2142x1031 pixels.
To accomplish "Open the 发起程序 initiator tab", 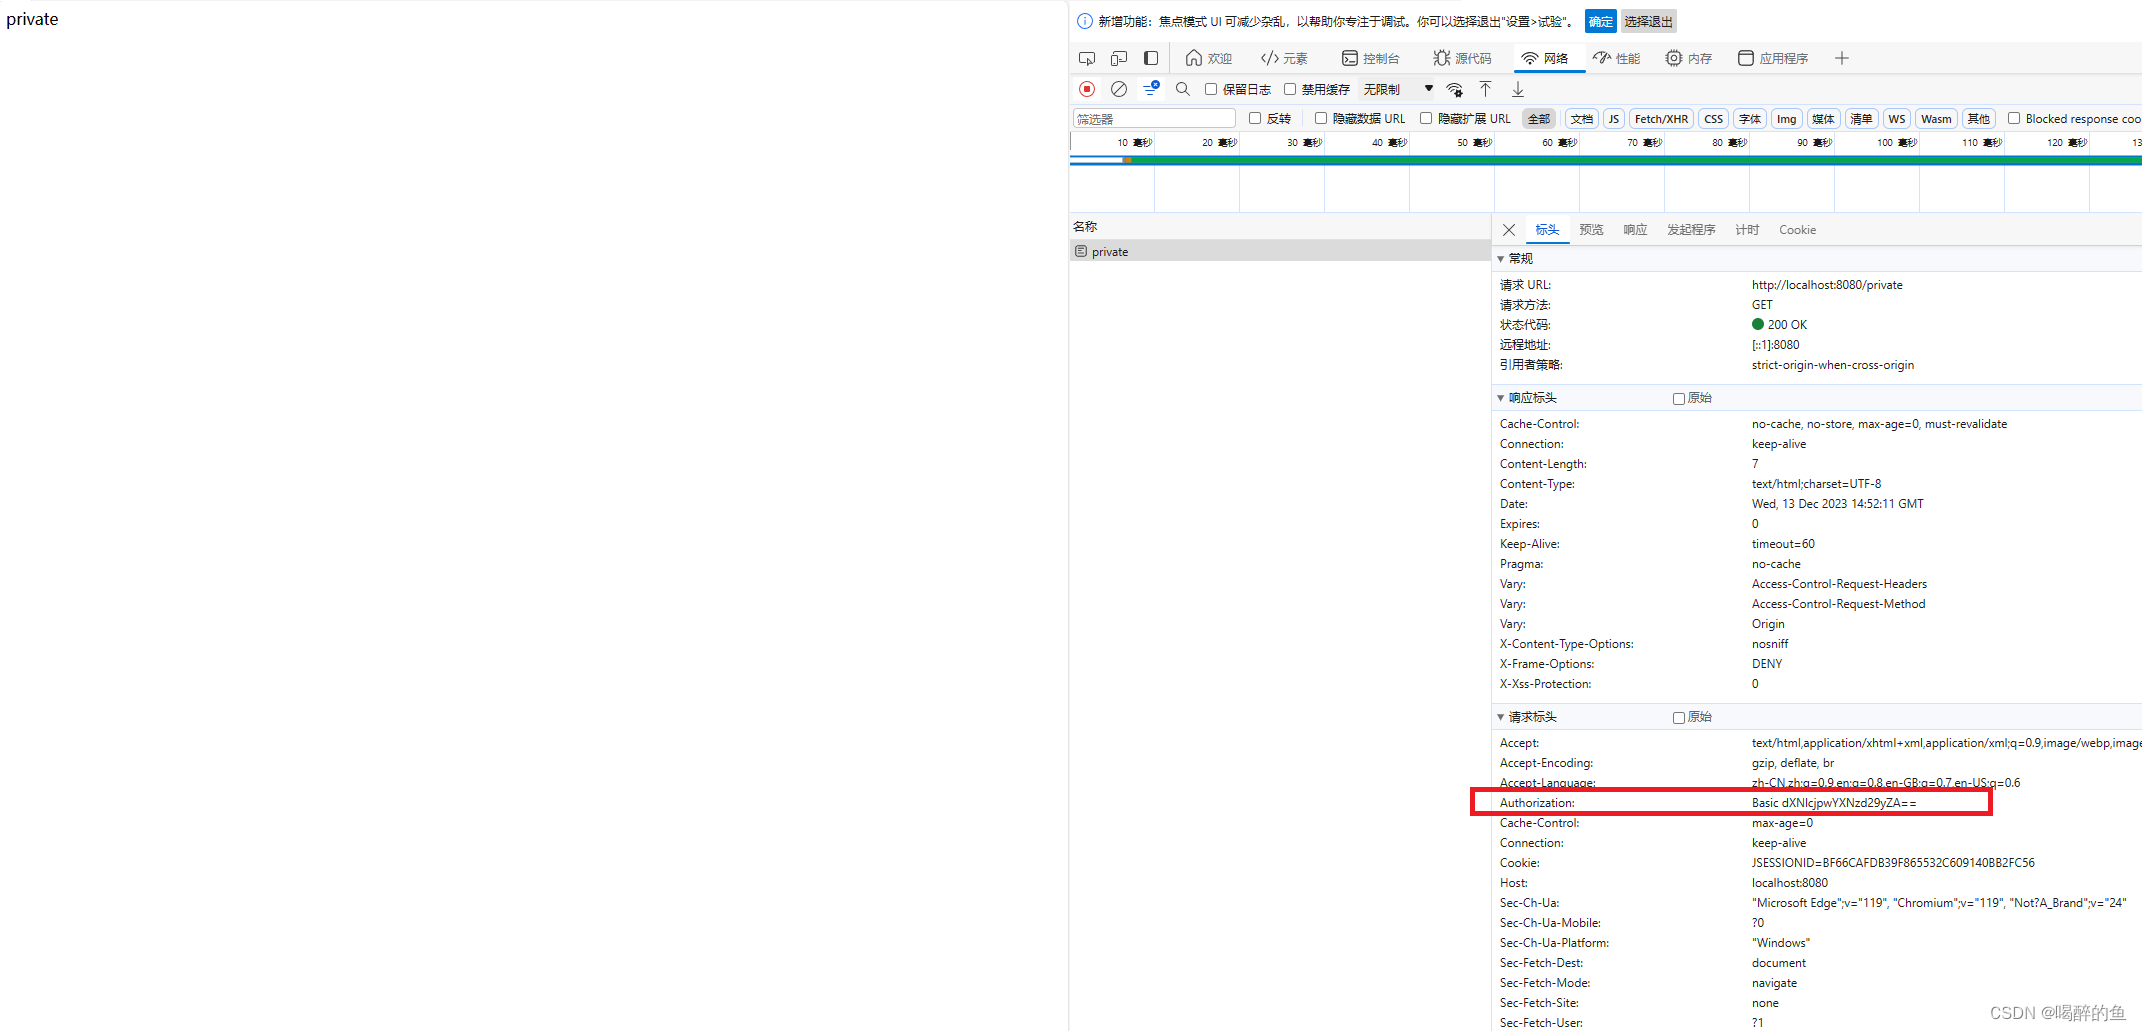I will 1691,230.
